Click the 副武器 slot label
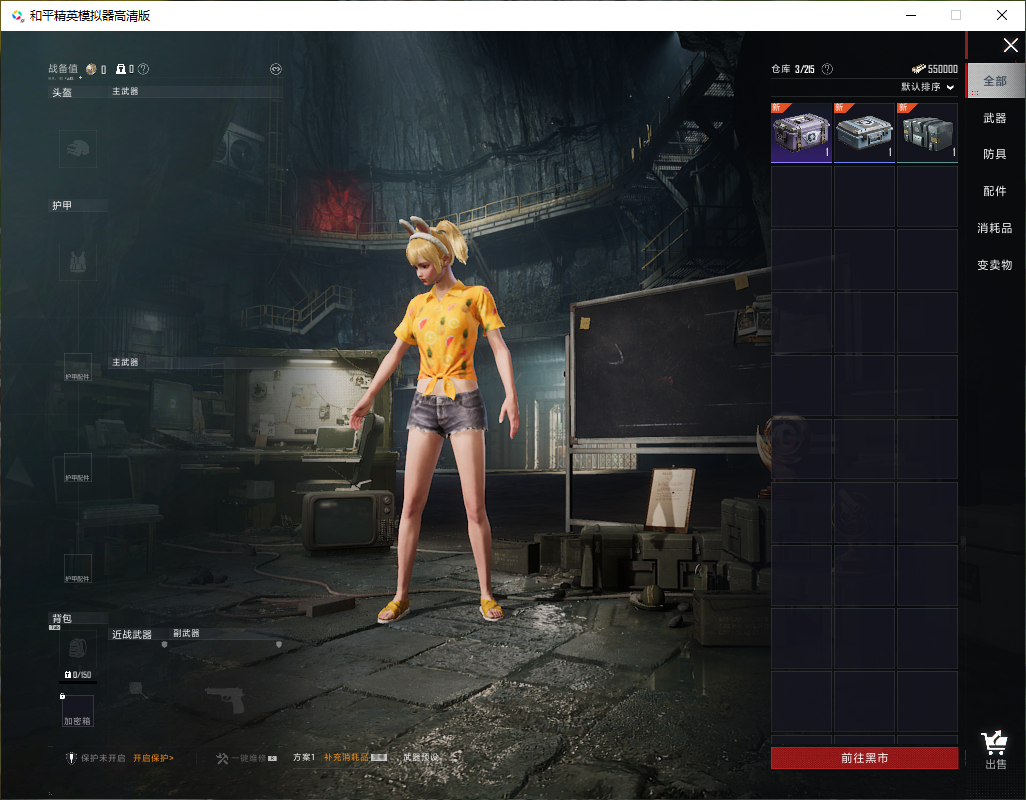The width and height of the screenshot is (1026, 800). point(186,633)
